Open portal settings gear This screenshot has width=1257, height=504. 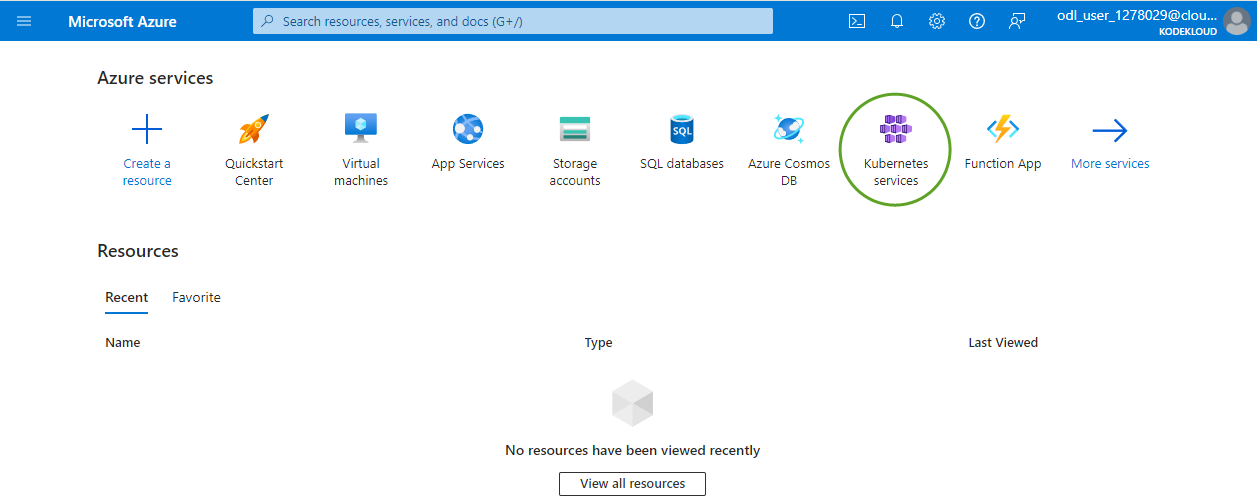tap(937, 21)
